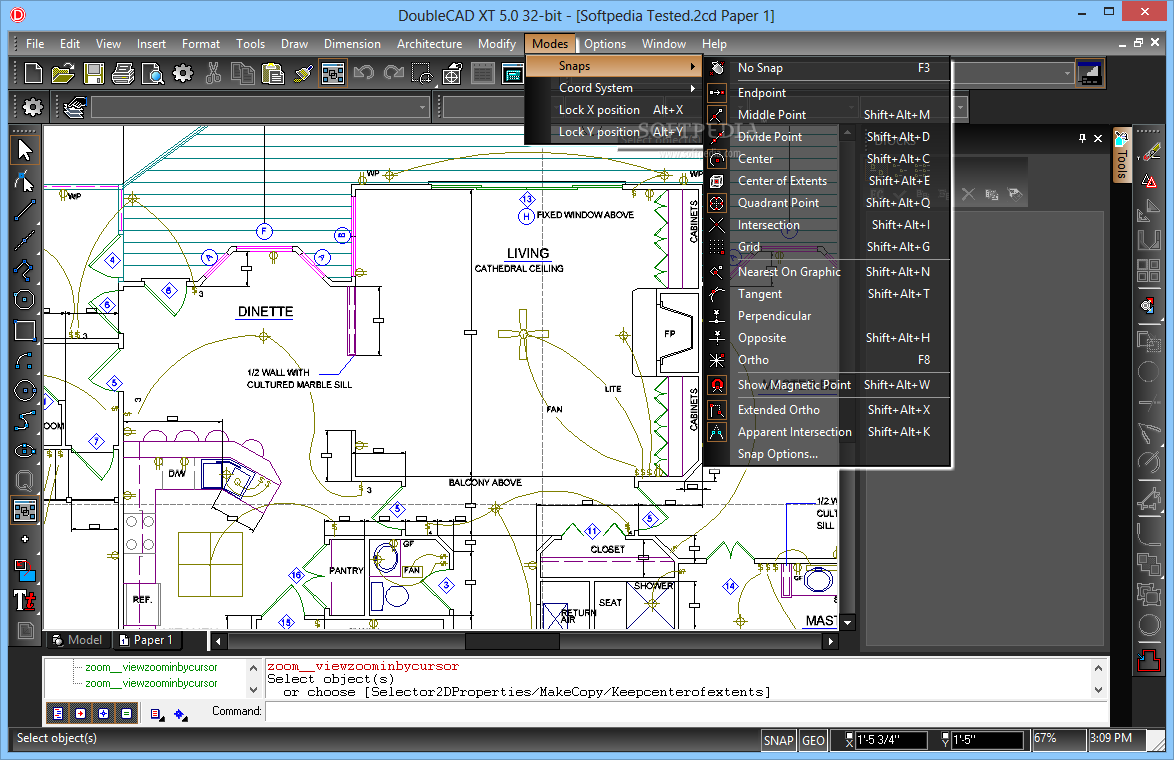Open the layer dropdown list
The height and width of the screenshot is (760, 1174).
pos(422,107)
